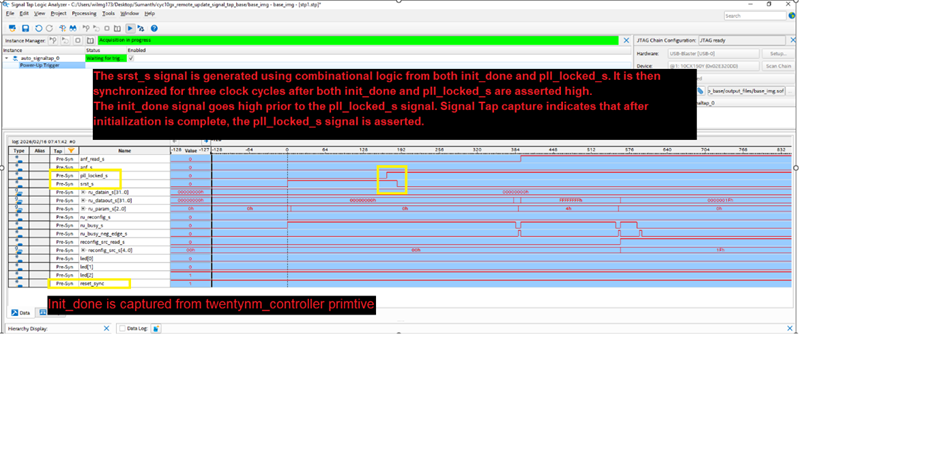Image resolution: width=939 pixels, height=464 pixels.
Task: Open the Tools menu
Action: point(108,13)
